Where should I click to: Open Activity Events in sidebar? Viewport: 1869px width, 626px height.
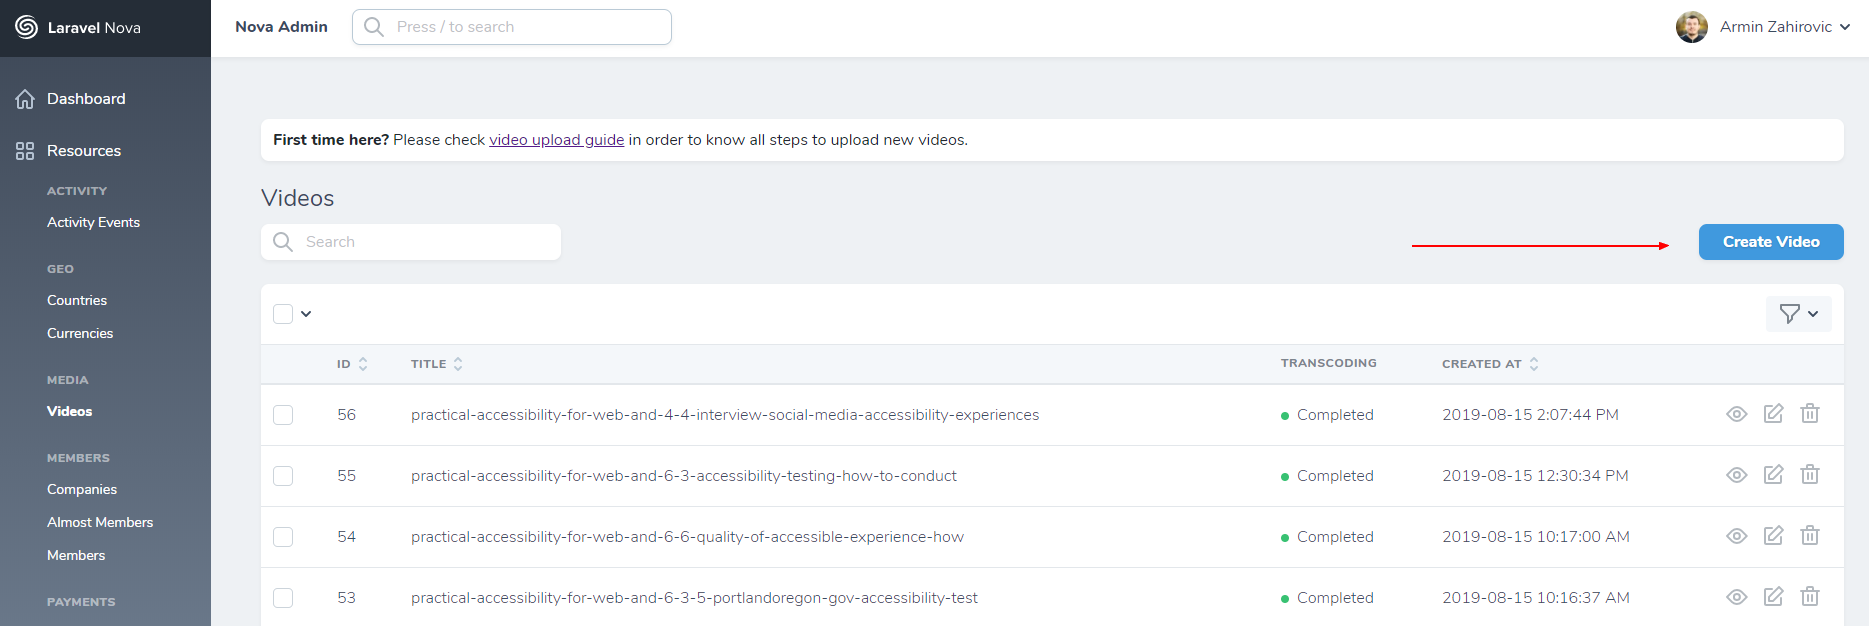[93, 222]
